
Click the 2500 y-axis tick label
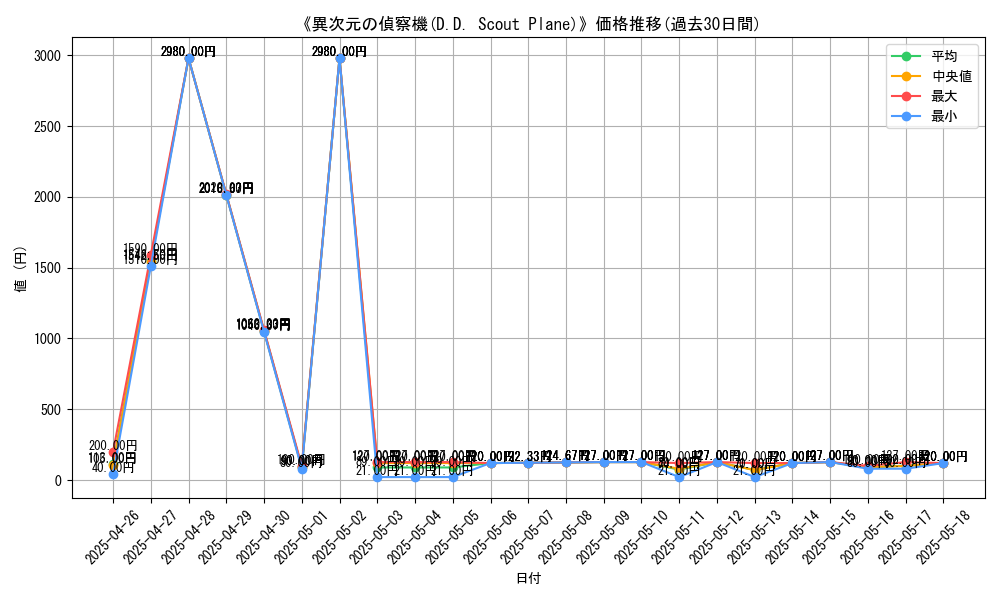pyautogui.click(x=48, y=127)
